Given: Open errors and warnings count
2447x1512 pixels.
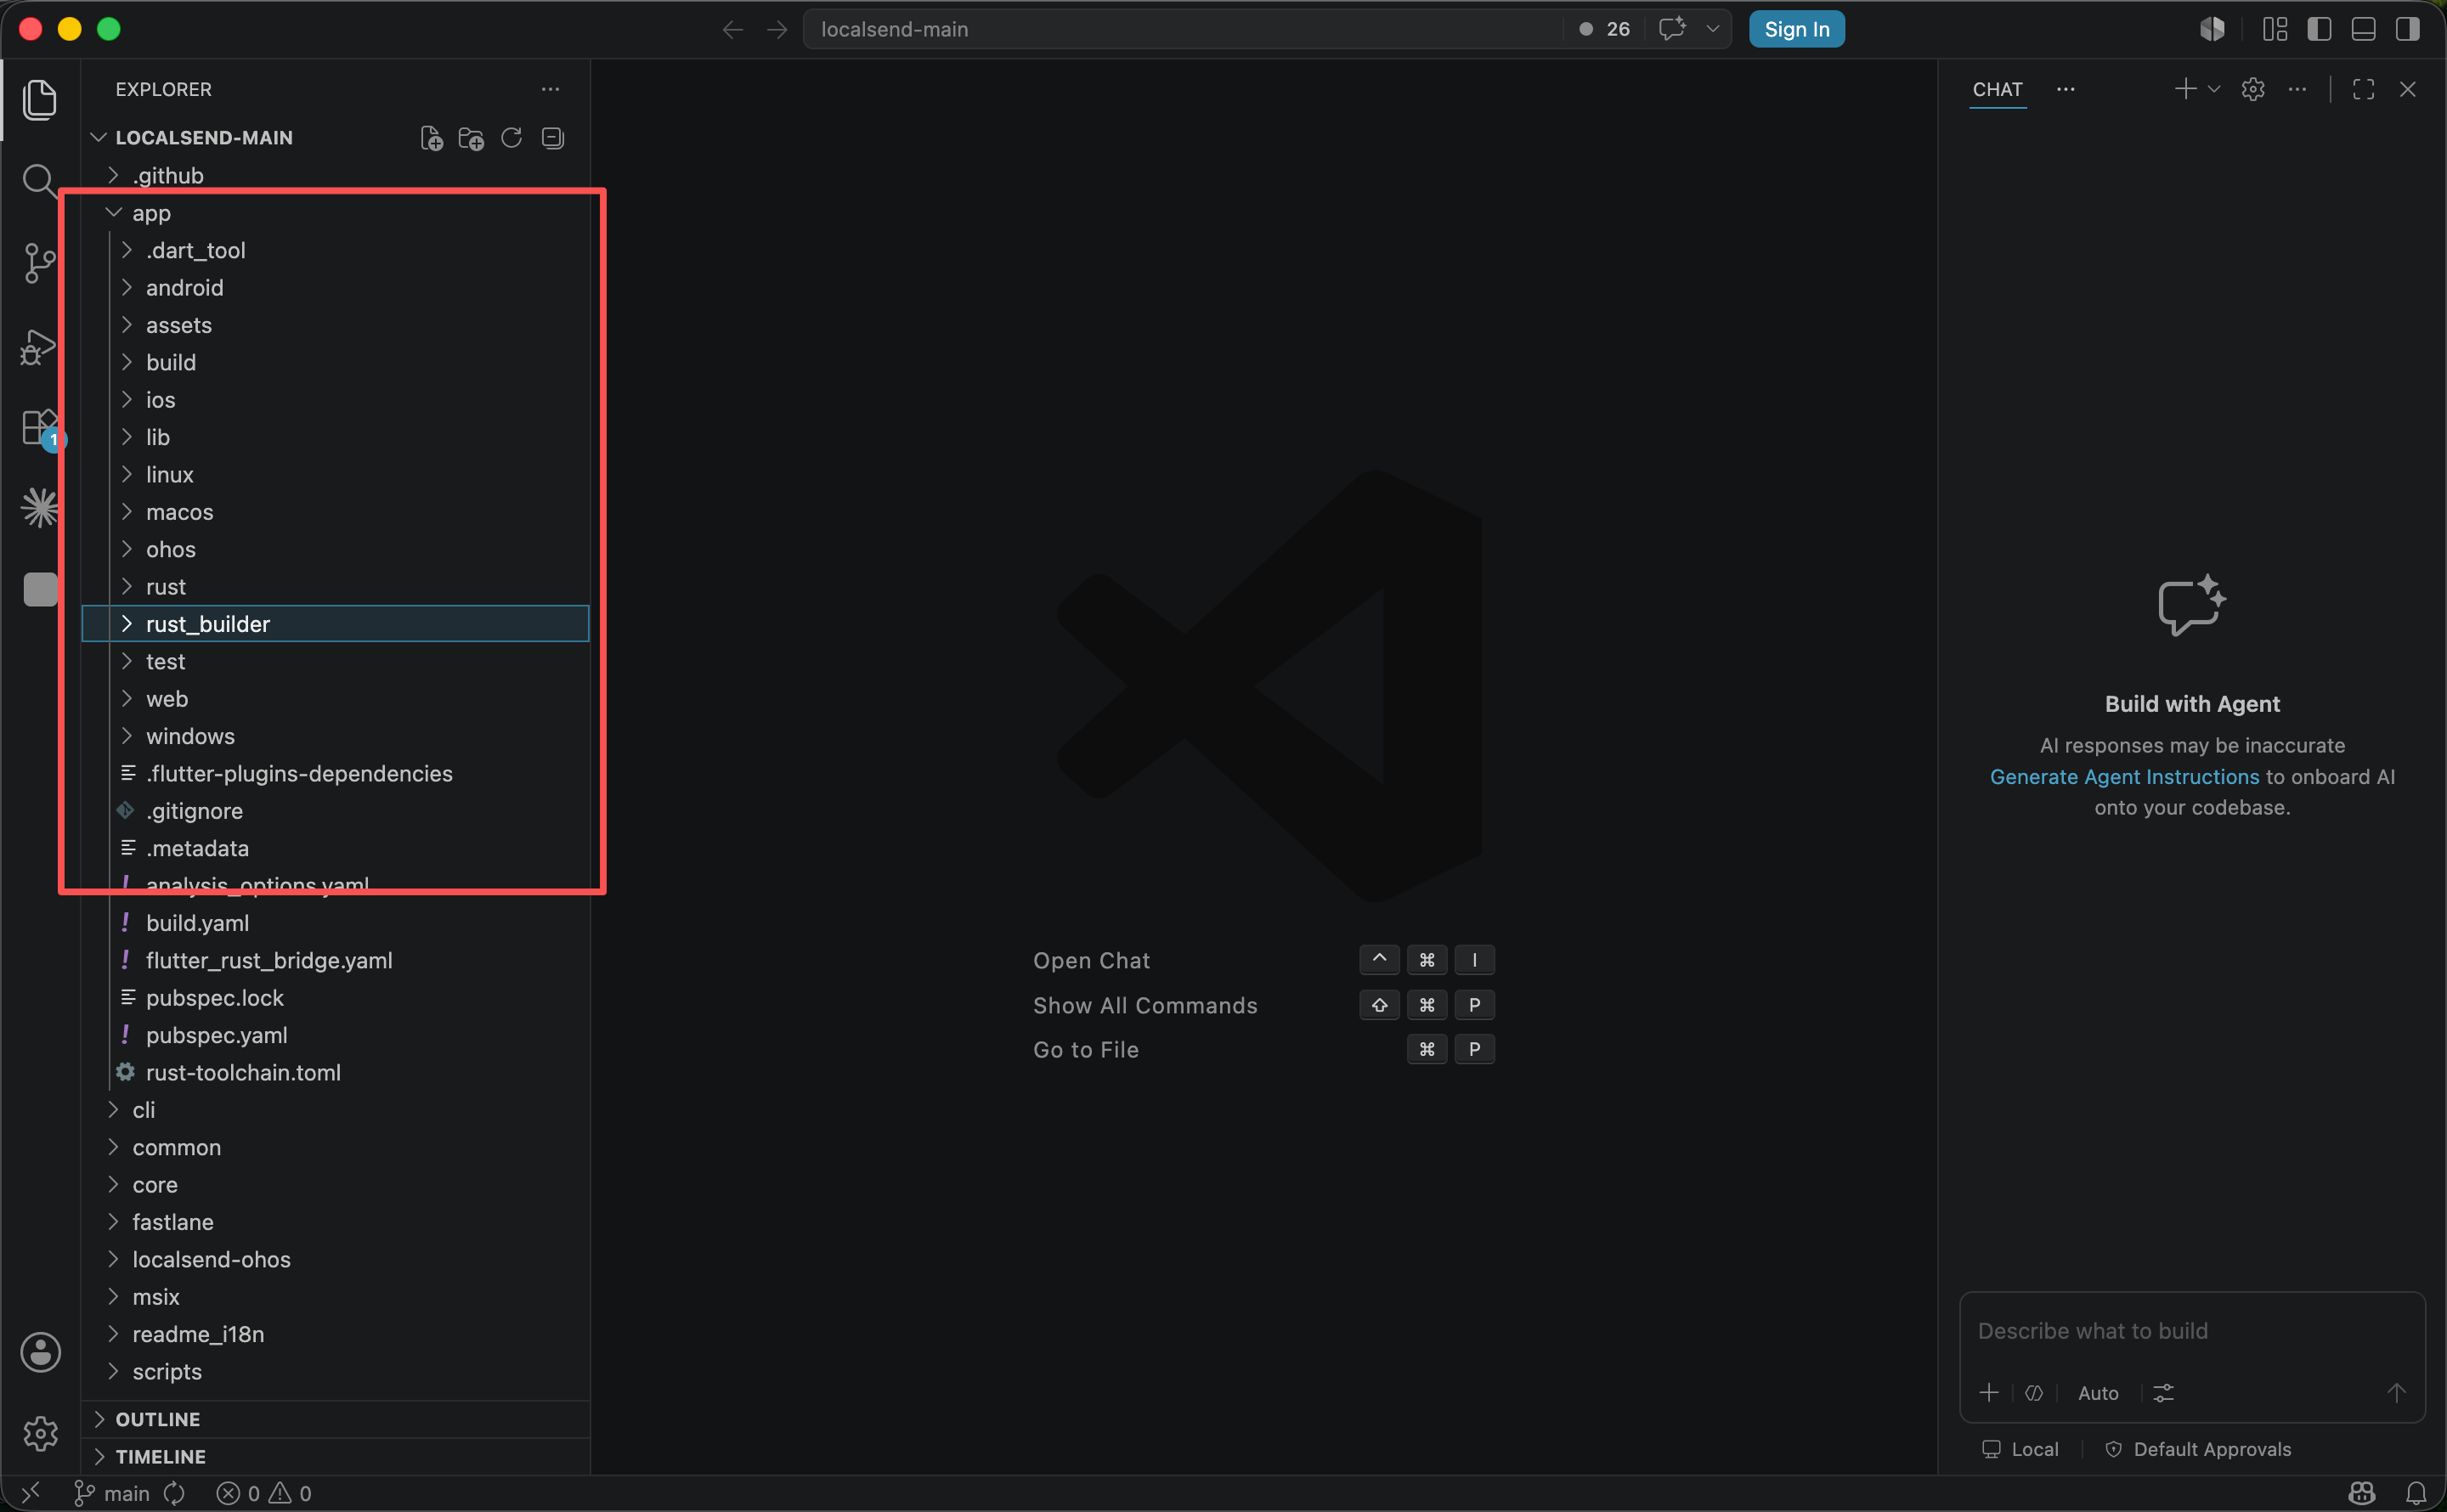Looking at the screenshot, I should (264, 1493).
